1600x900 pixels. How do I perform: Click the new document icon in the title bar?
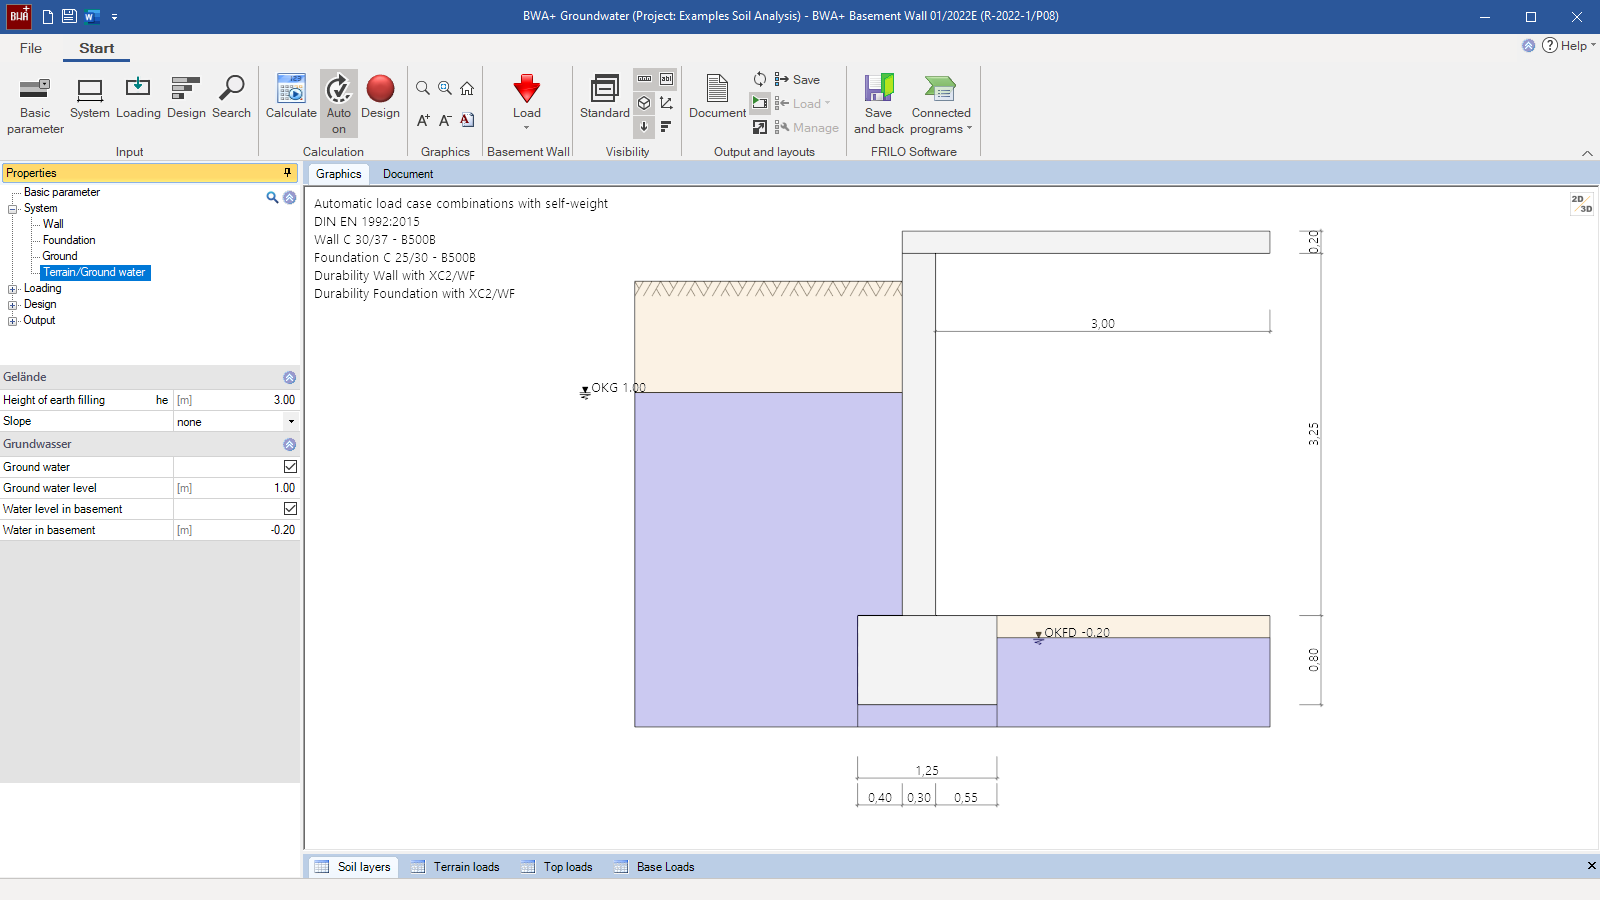pyautogui.click(x=47, y=16)
